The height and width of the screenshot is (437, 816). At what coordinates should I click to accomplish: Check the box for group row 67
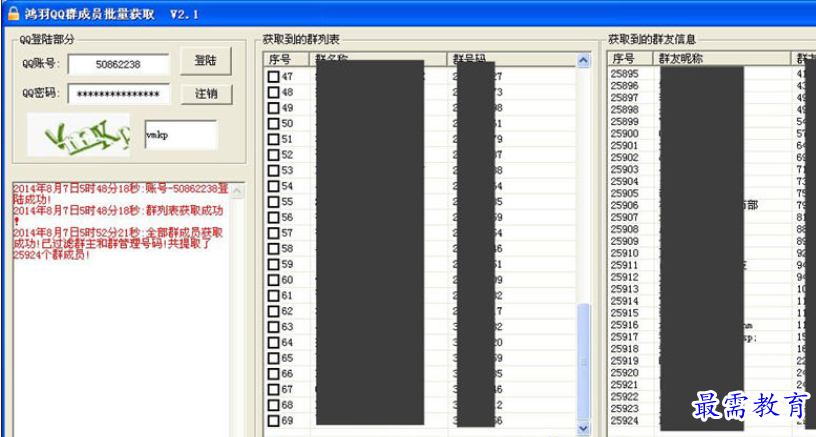(274, 389)
